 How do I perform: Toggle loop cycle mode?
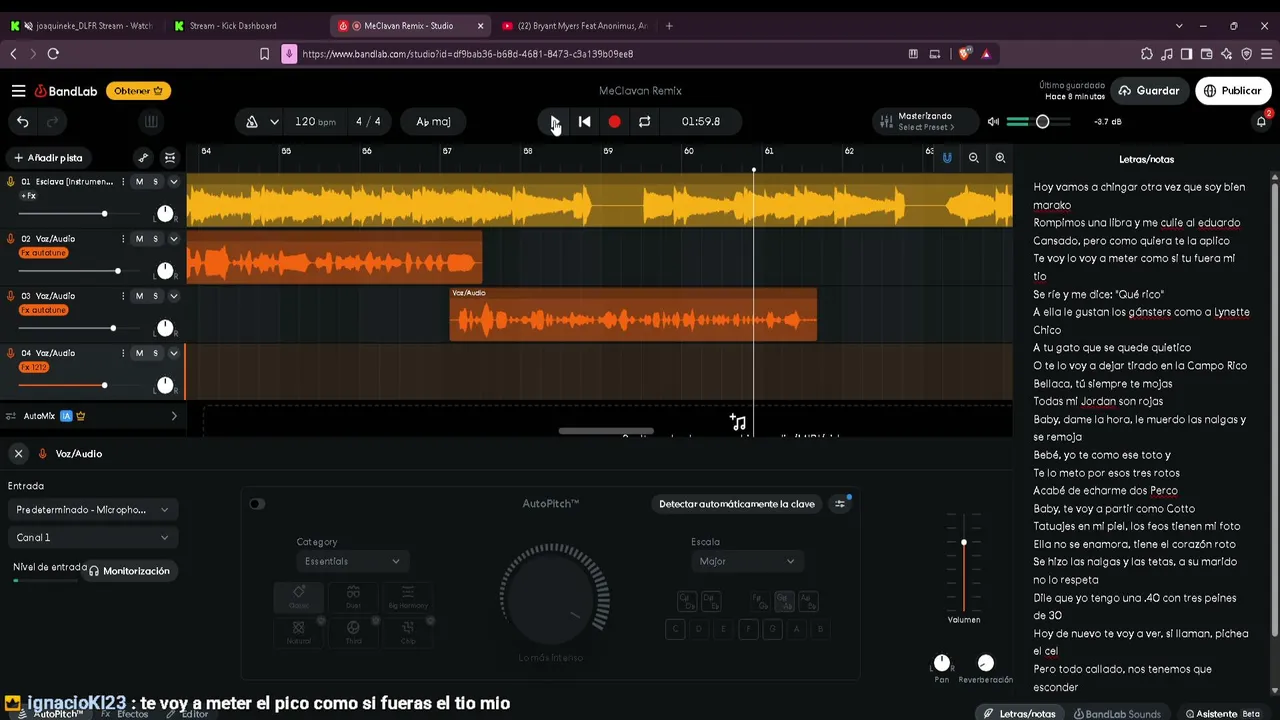(x=644, y=122)
